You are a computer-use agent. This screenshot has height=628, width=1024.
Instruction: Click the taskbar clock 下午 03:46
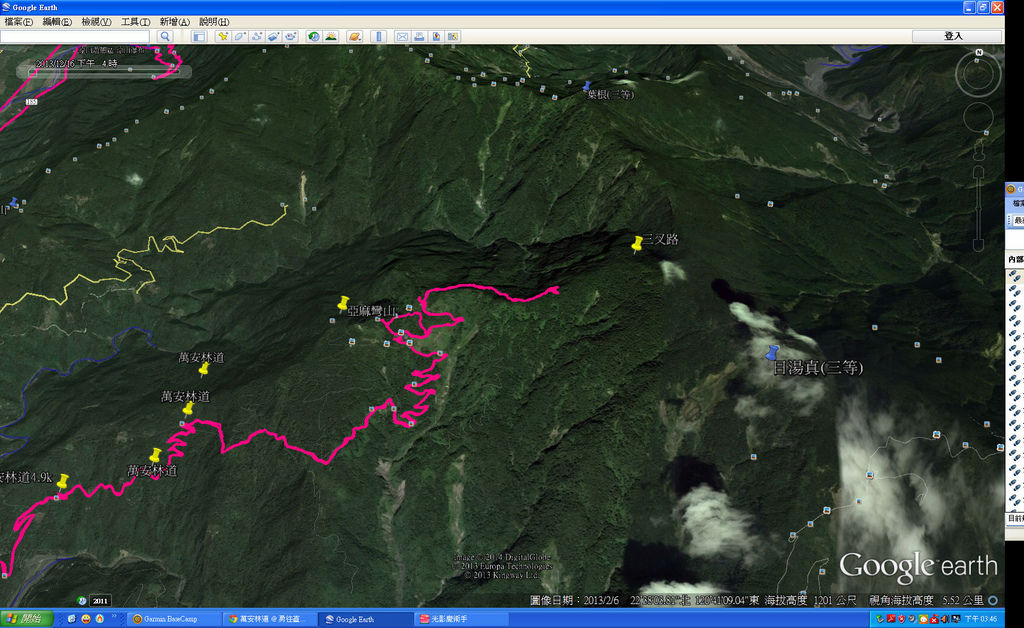point(981,619)
